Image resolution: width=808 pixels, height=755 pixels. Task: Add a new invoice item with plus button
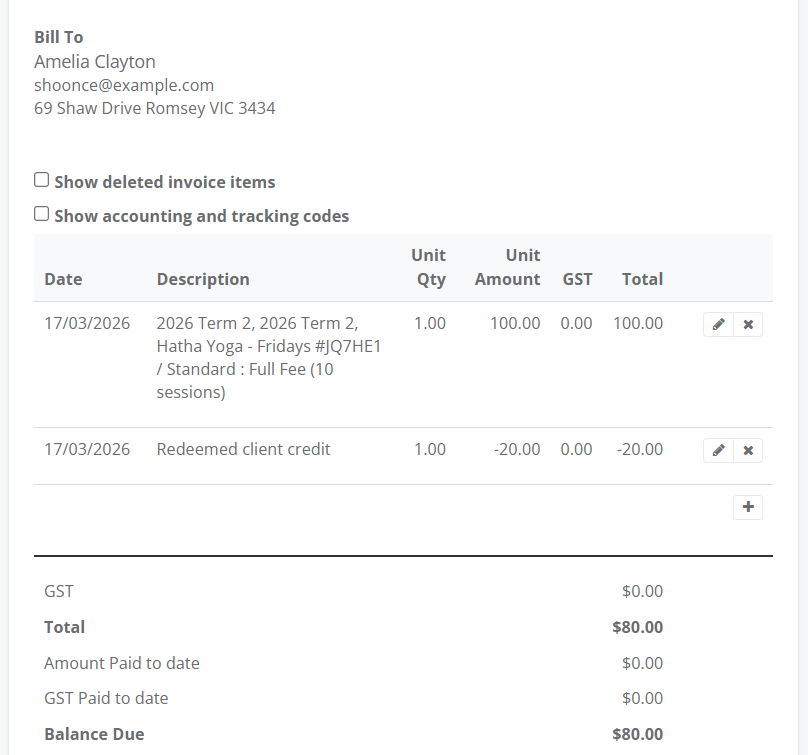748,507
